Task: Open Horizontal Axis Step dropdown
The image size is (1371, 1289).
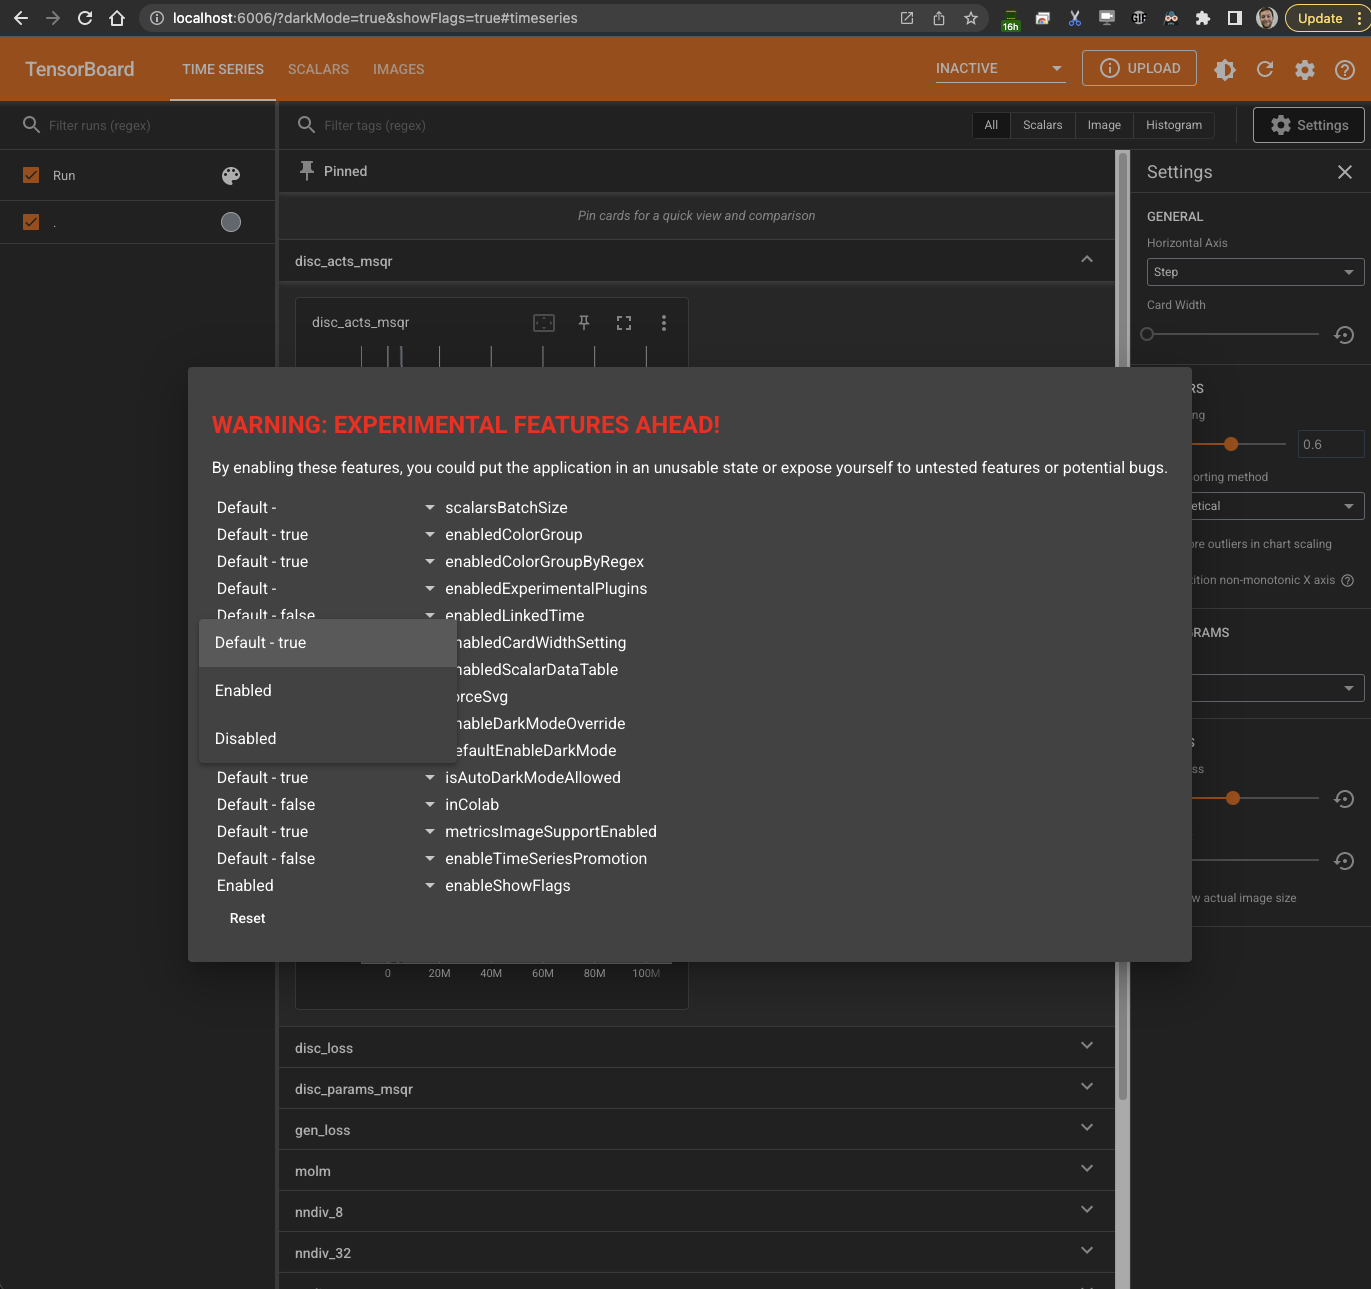Action: click(1255, 272)
